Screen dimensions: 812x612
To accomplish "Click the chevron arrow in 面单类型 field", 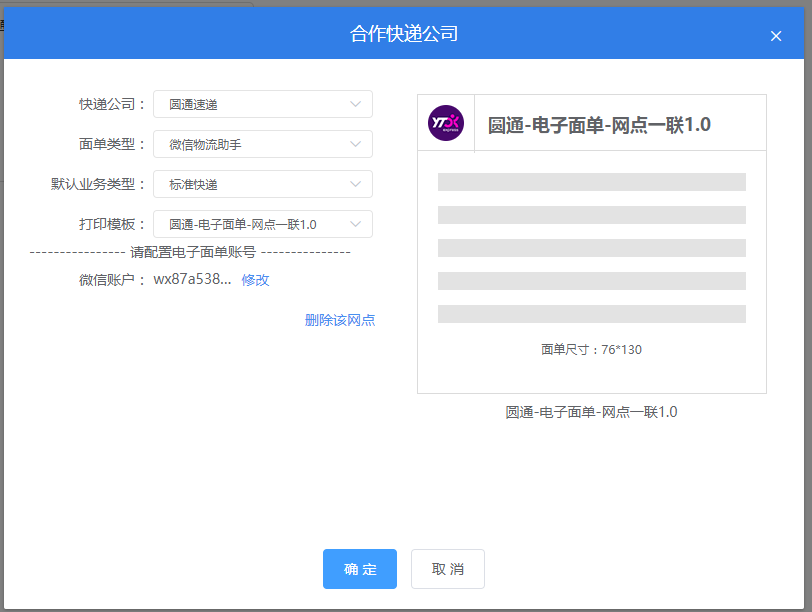I will point(356,144).
